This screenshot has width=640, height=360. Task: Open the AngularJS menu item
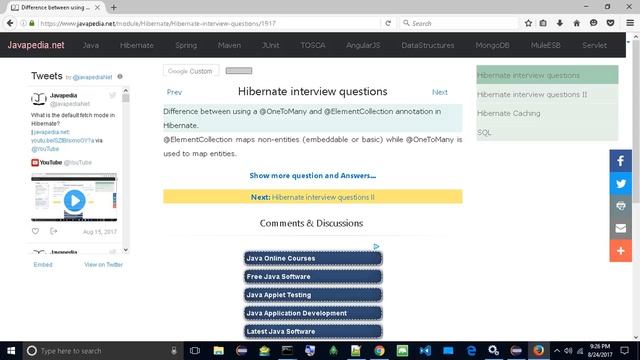(x=363, y=45)
